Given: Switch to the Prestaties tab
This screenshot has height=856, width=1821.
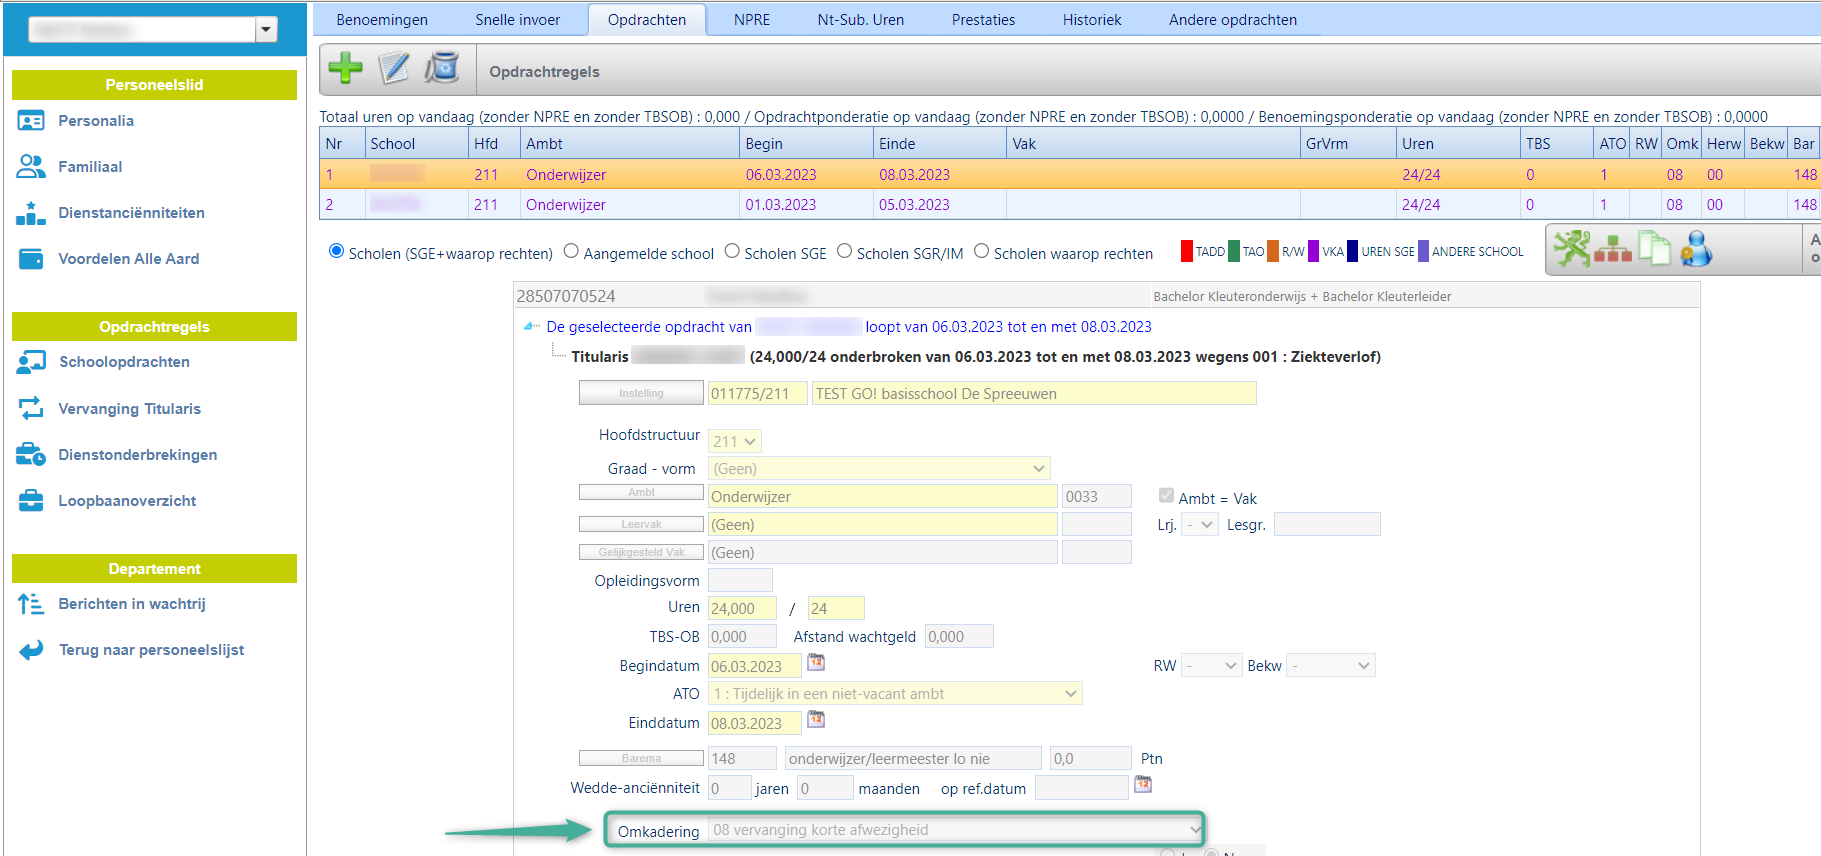Looking at the screenshot, I should pos(983,20).
